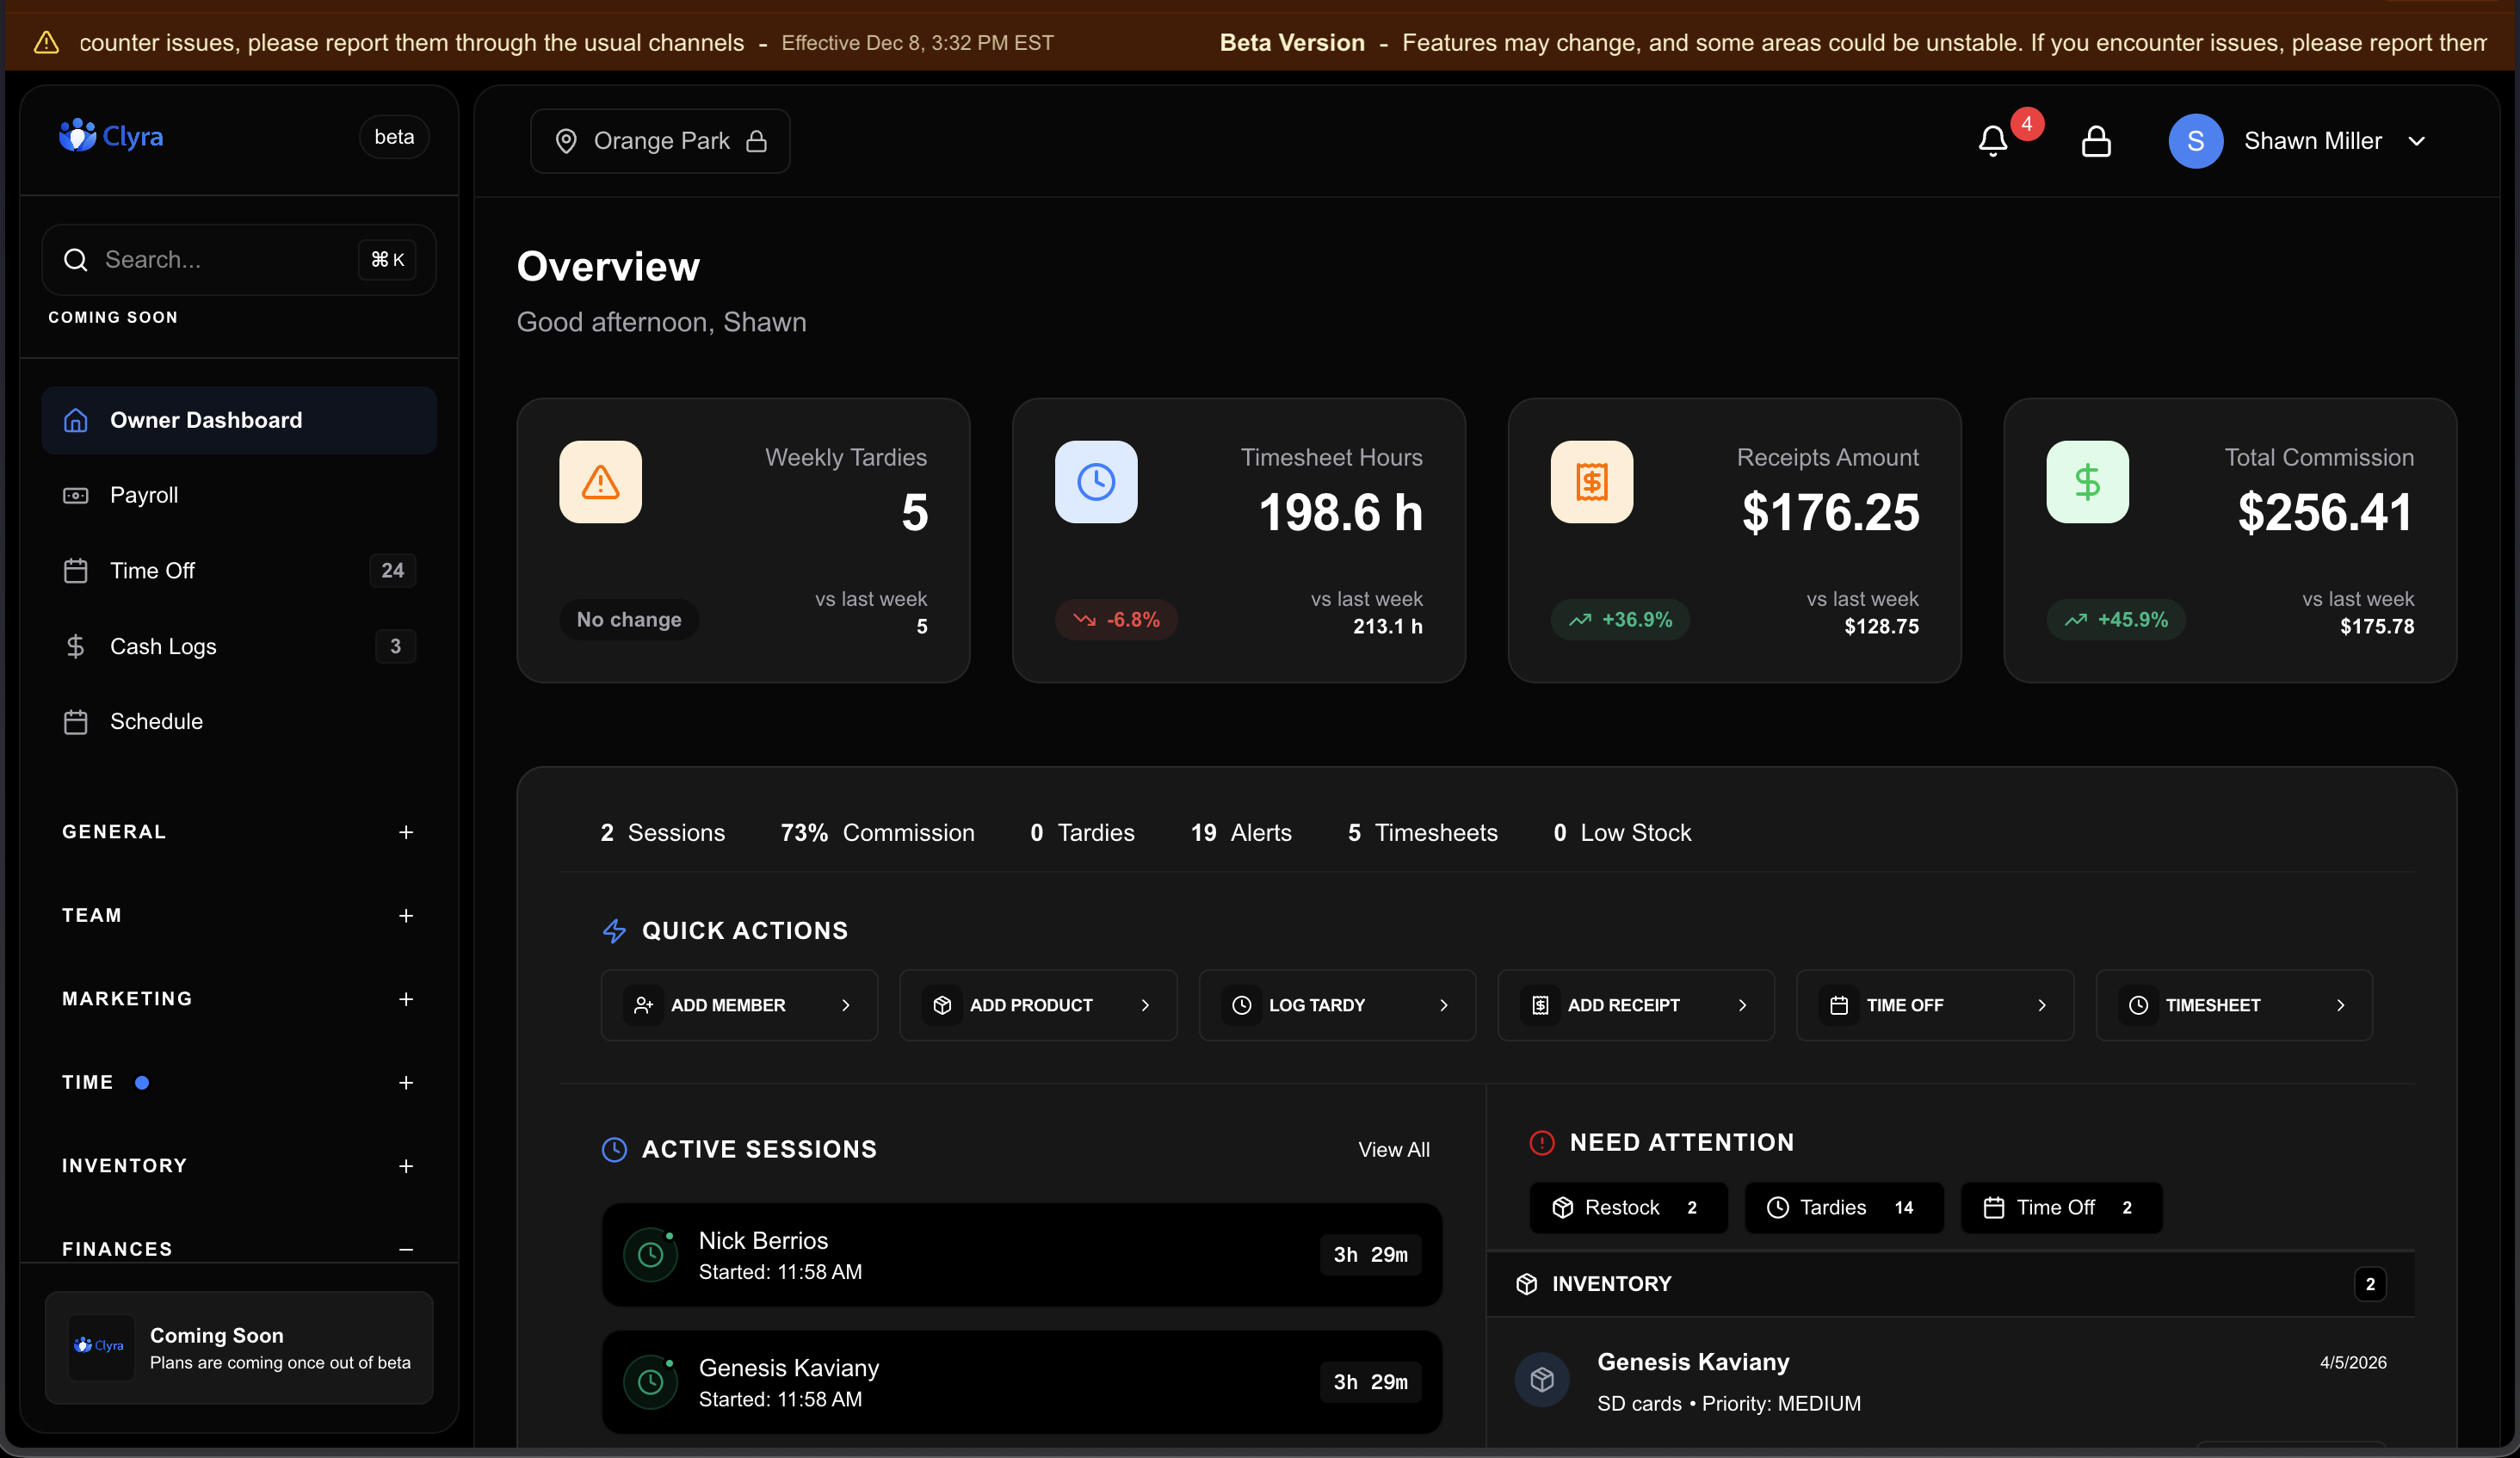The image size is (2520, 1458).
Task: Open the Orange Park location selector
Action: click(x=660, y=141)
